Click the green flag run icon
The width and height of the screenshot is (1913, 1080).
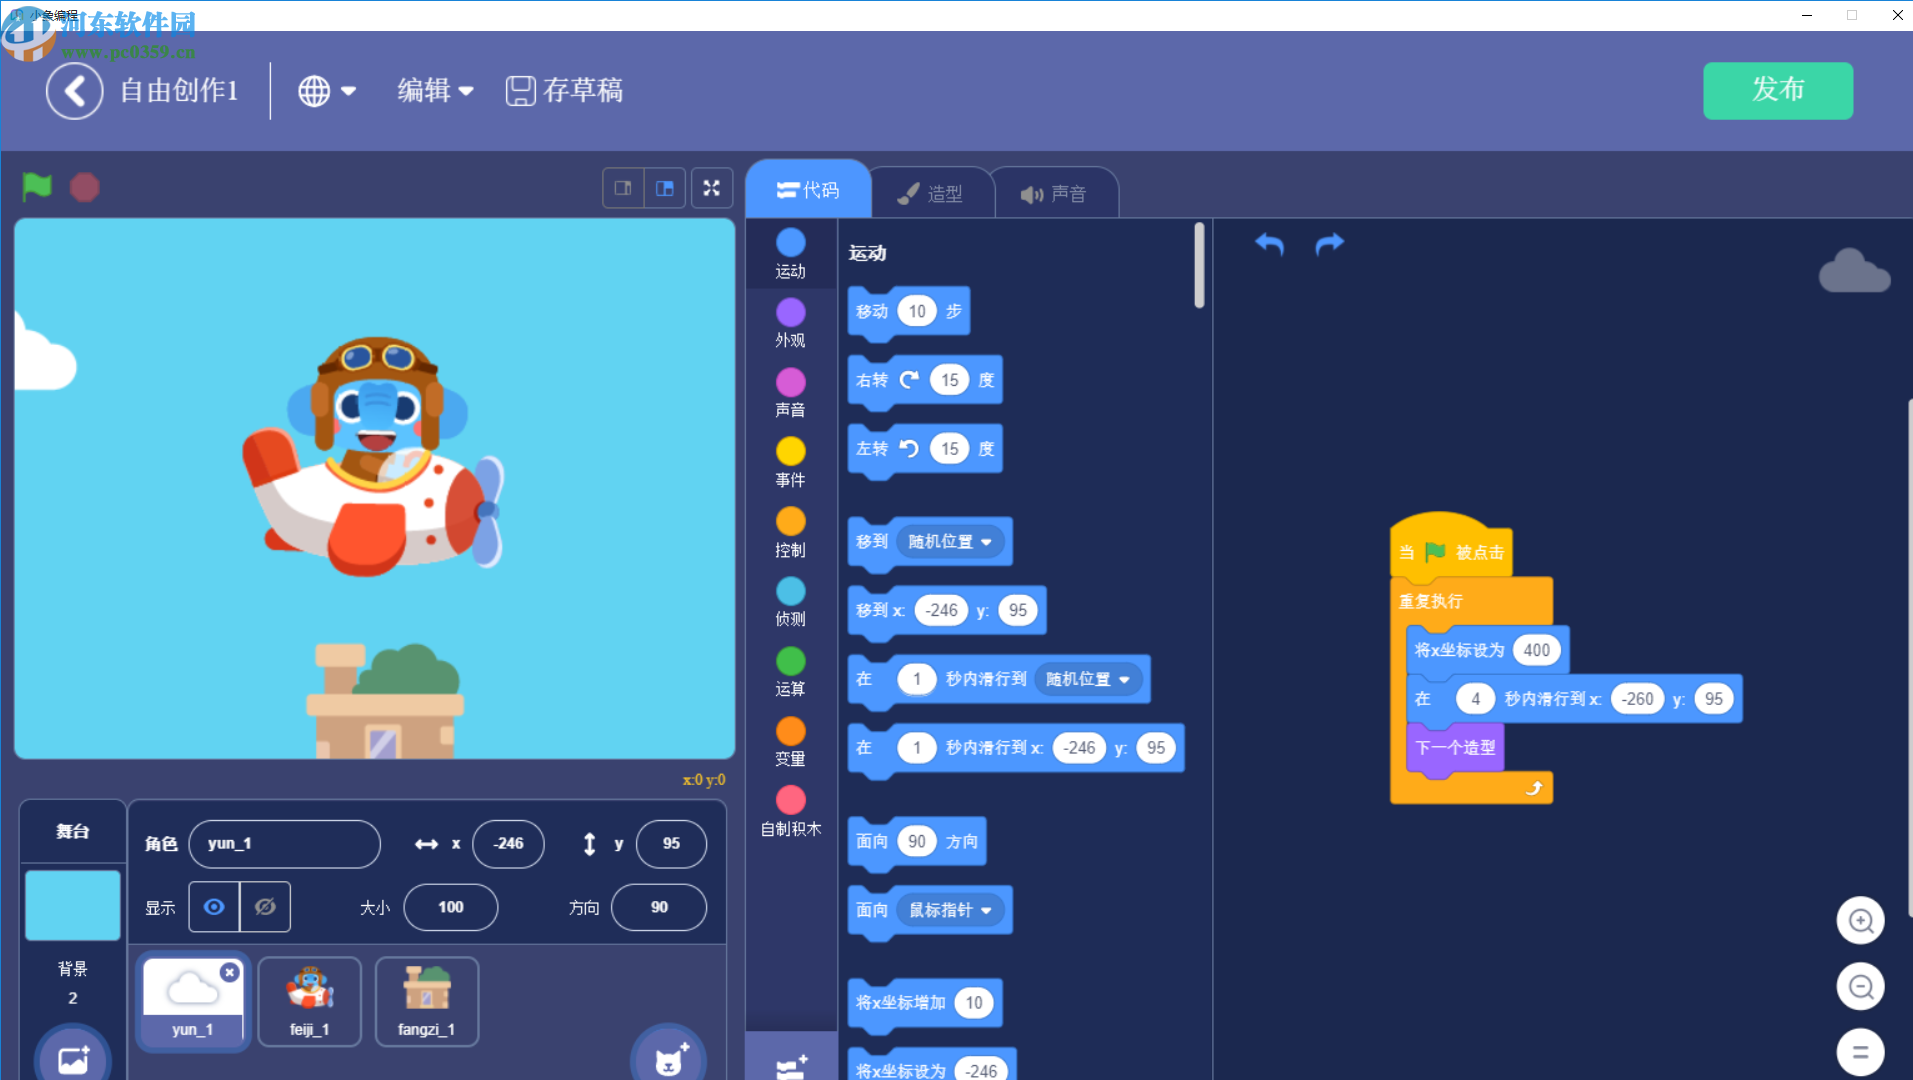click(37, 187)
